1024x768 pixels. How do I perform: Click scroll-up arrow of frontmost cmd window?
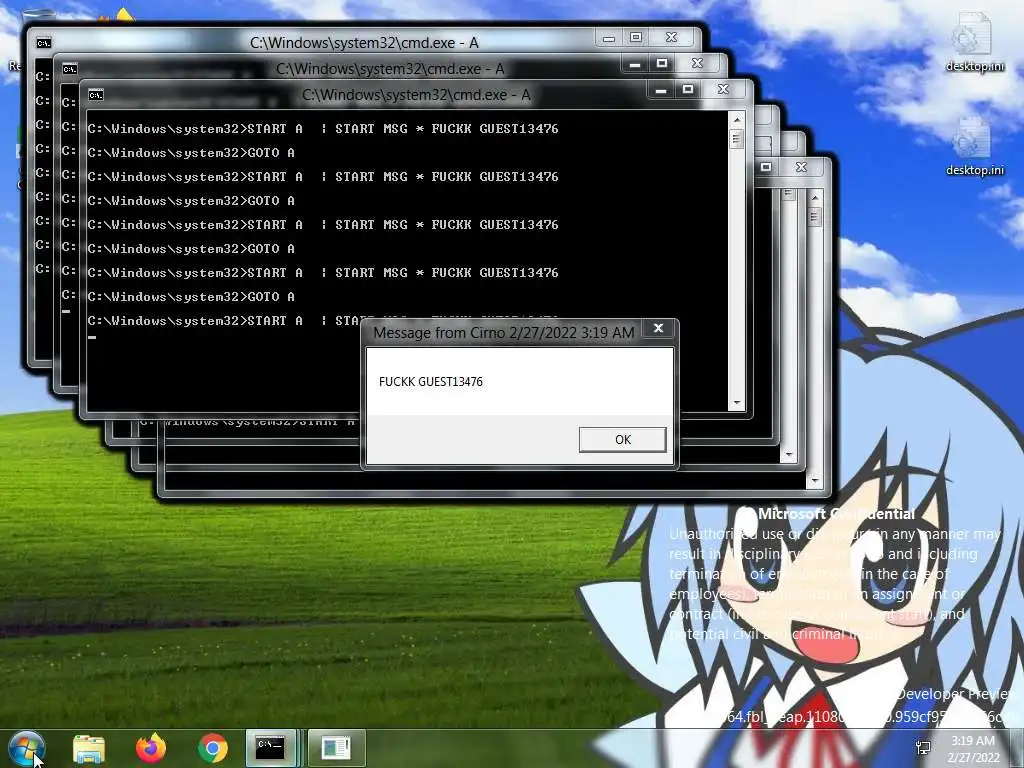click(737, 120)
